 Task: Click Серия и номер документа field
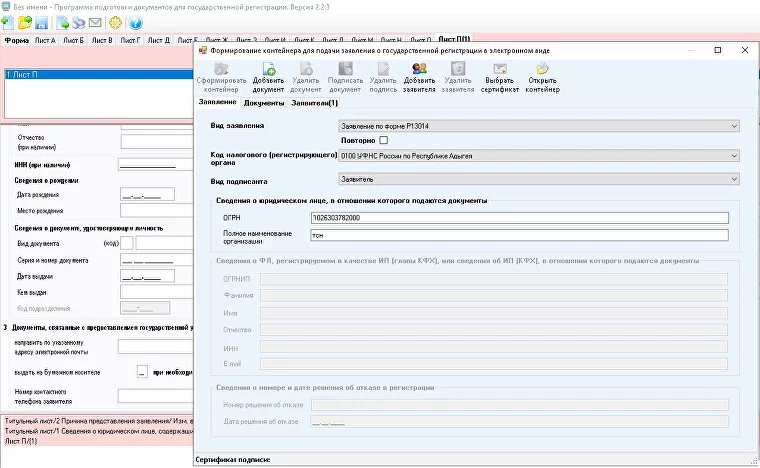click(x=157, y=260)
